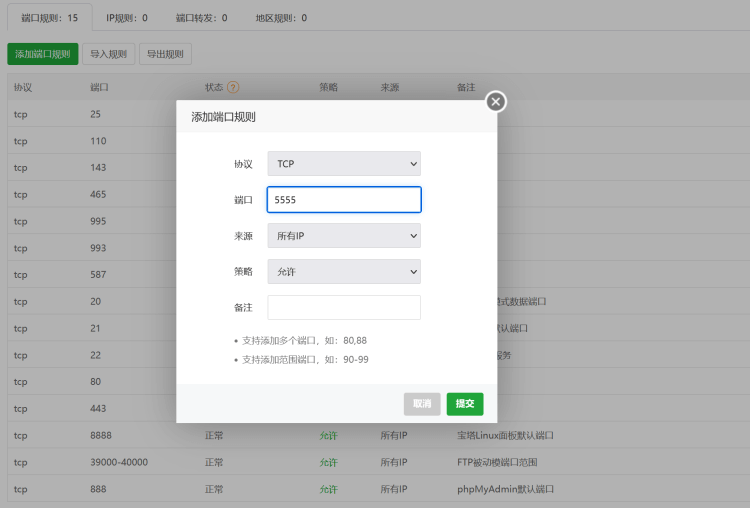Switch to the 地区规则: 0 tab
This screenshot has height=508, width=750.
point(281,18)
